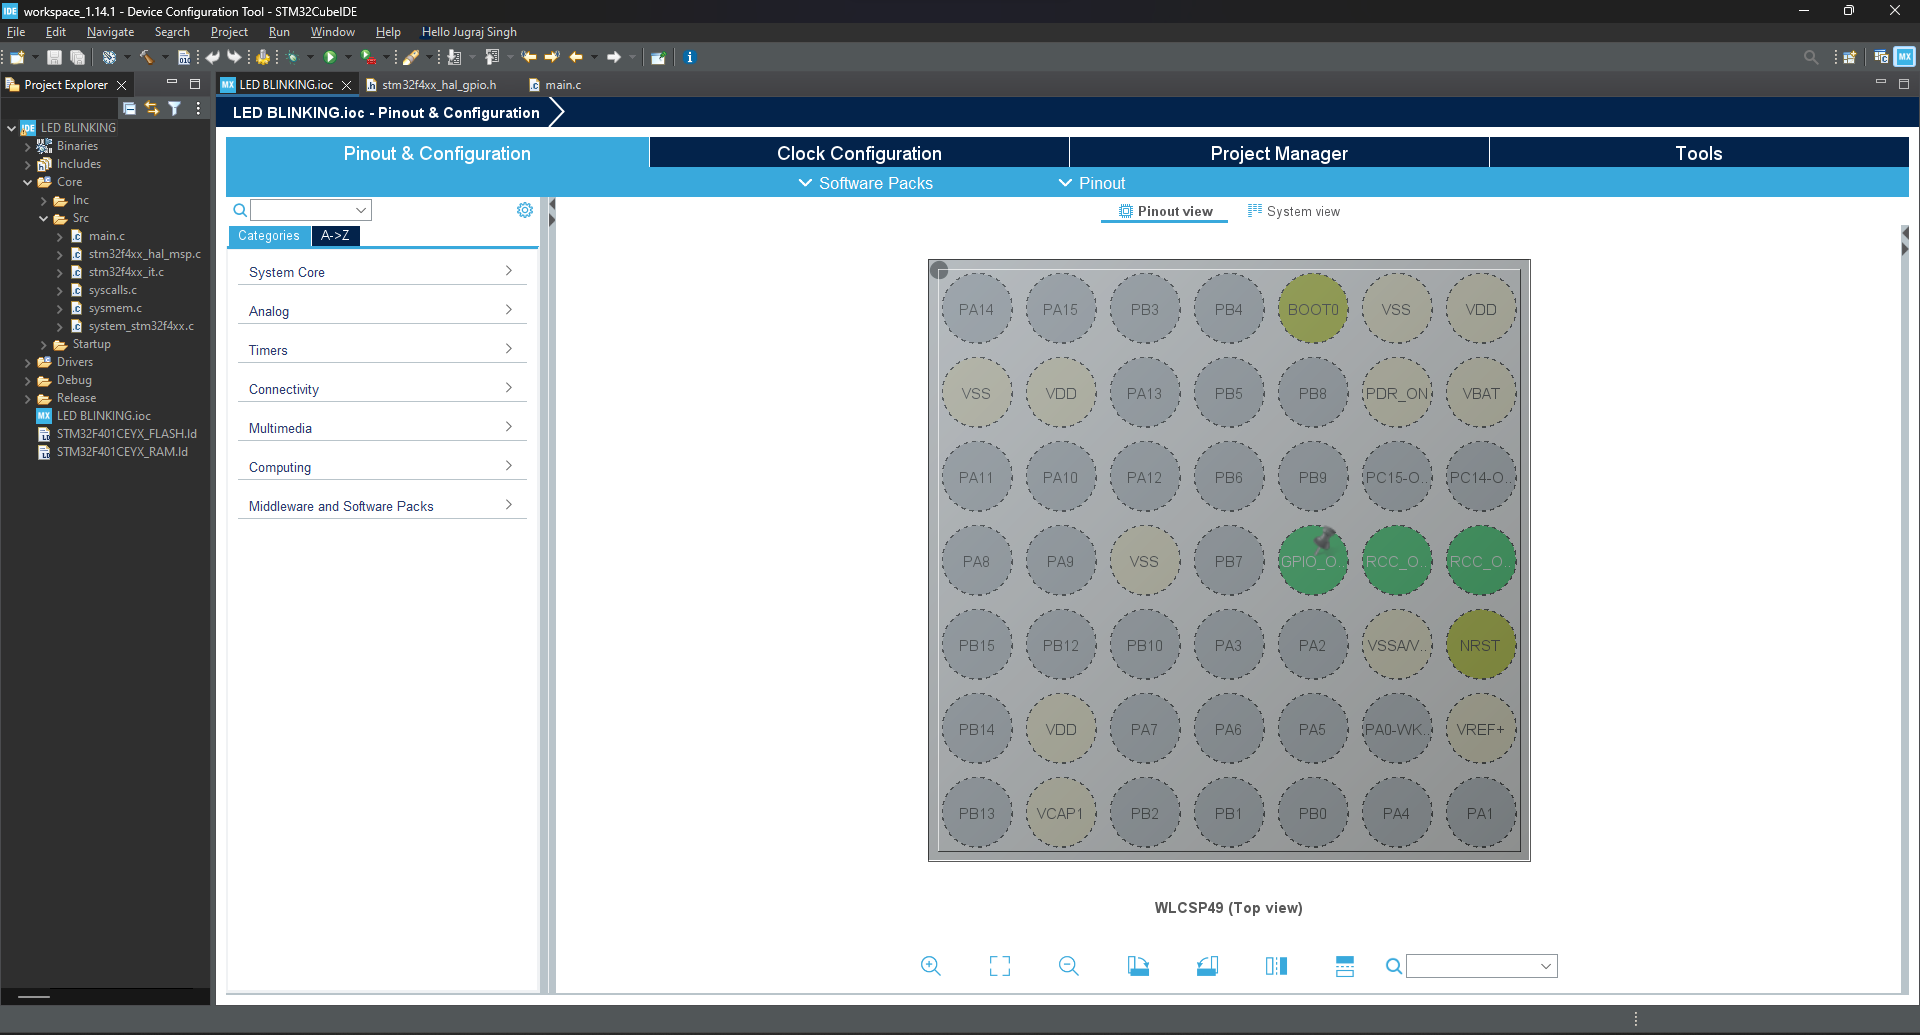Image resolution: width=1920 pixels, height=1035 pixels.
Task: Select the Pinout view toggle
Action: pyautogui.click(x=1165, y=211)
